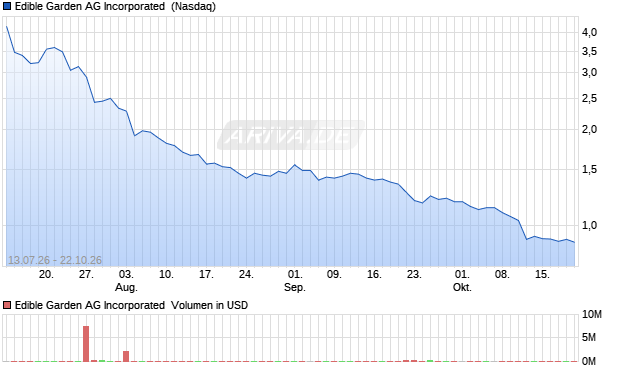
Task: Click the '23.' date axis label
Action: (x=414, y=274)
